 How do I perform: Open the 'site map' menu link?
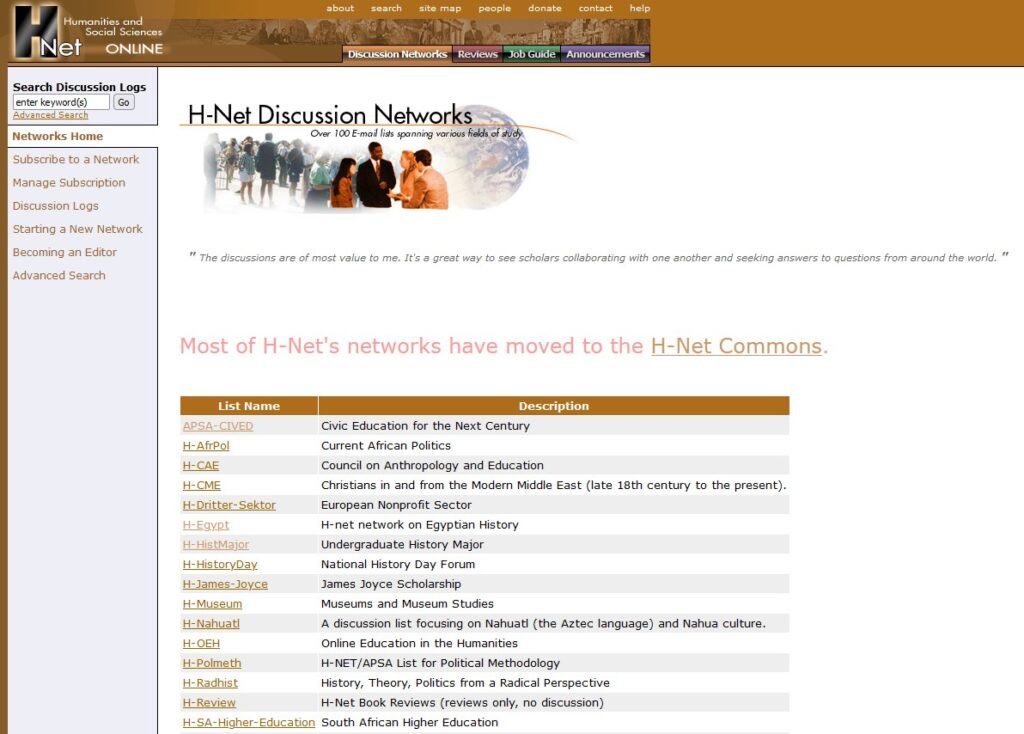440,8
